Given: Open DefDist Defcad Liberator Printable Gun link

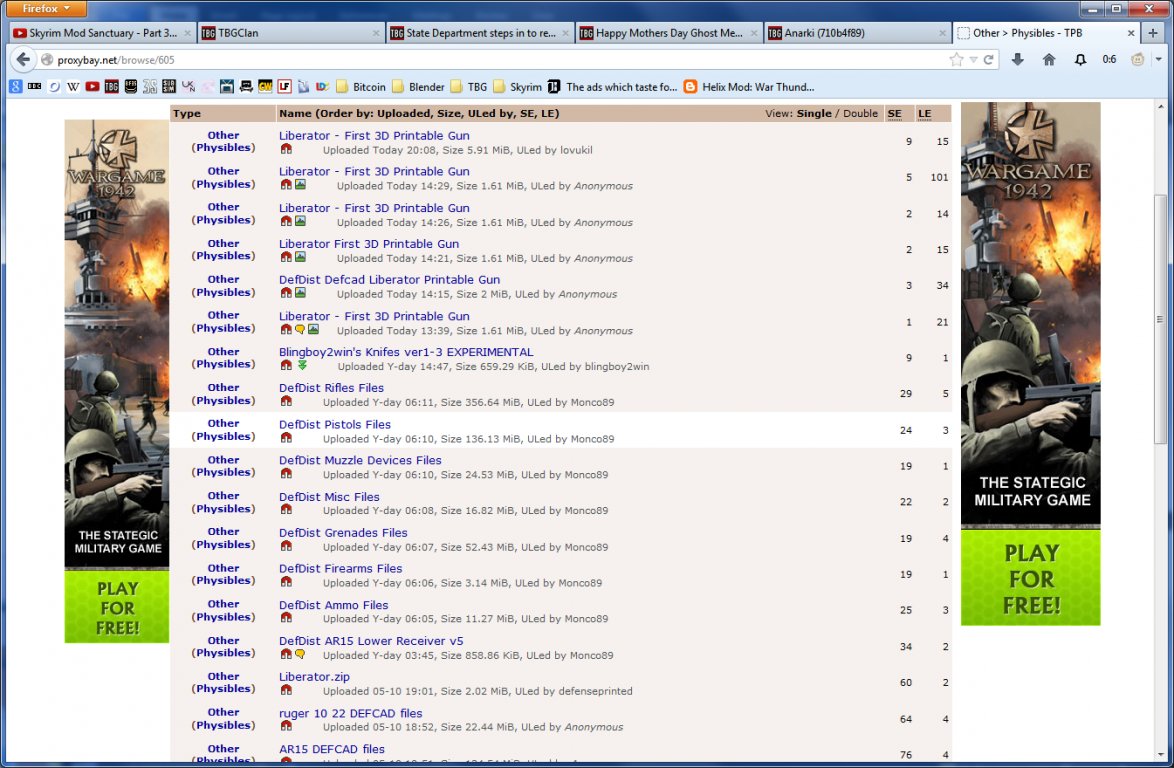Looking at the screenshot, I should (x=389, y=279).
